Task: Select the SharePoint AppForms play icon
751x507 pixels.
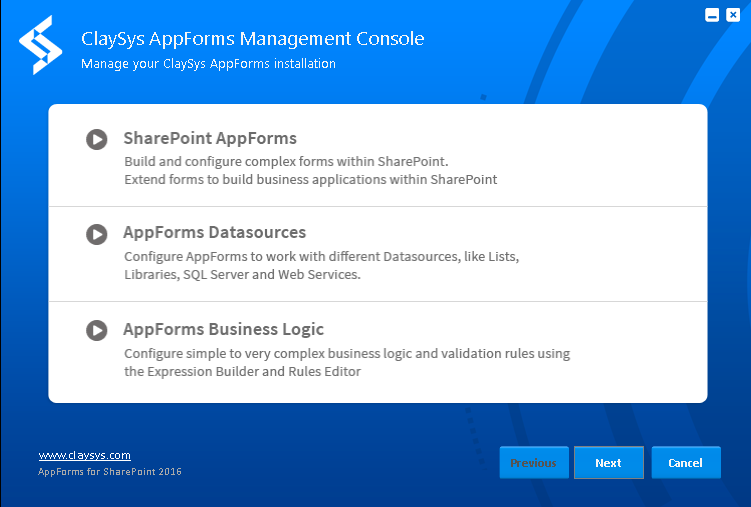Action: 97,139
